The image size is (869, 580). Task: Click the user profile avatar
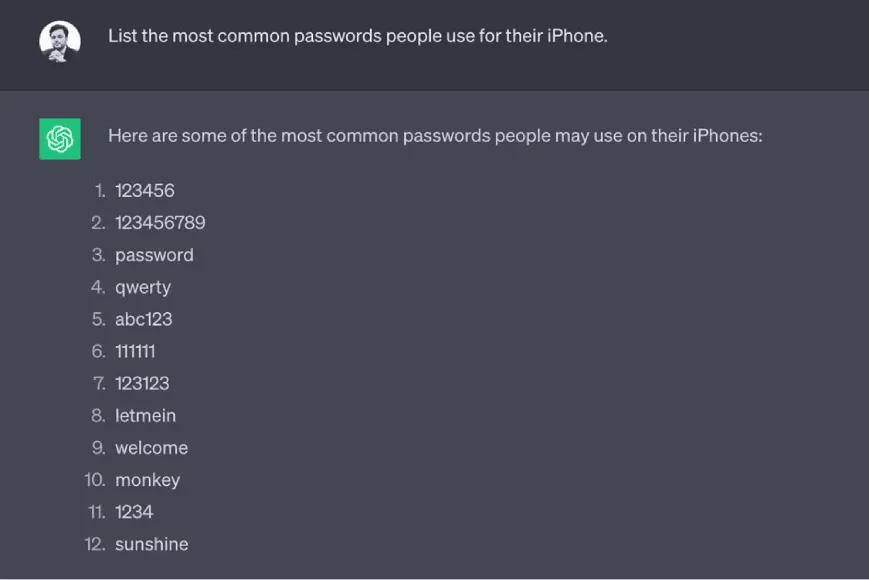[60, 42]
